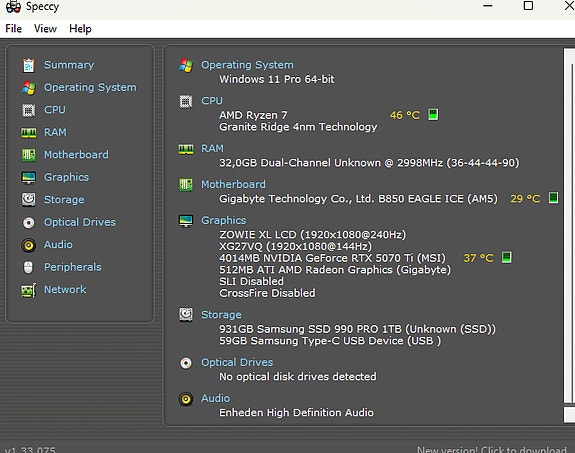575x453 pixels.
Task: Open the Graphics heading link in main panel
Action: pyautogui.click(x=224, y=220)
